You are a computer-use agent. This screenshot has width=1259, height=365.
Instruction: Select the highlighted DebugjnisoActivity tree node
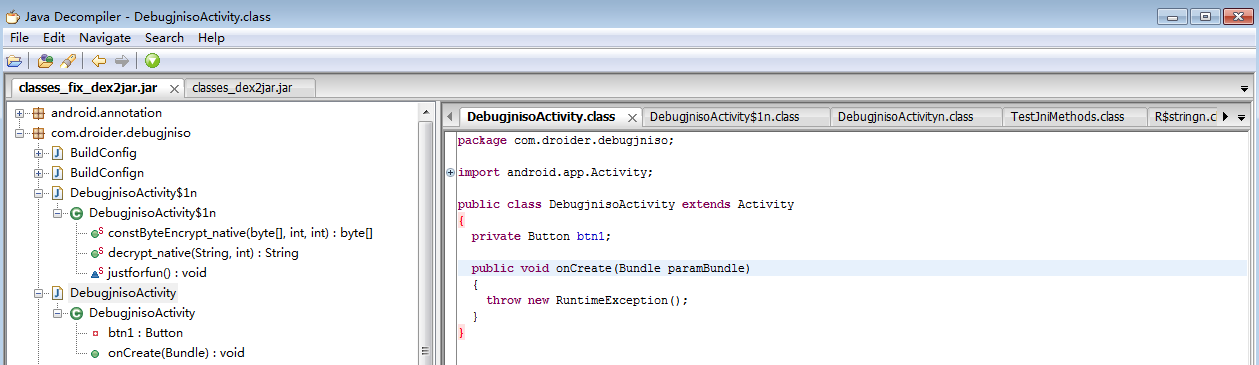(x=123, y=293)
